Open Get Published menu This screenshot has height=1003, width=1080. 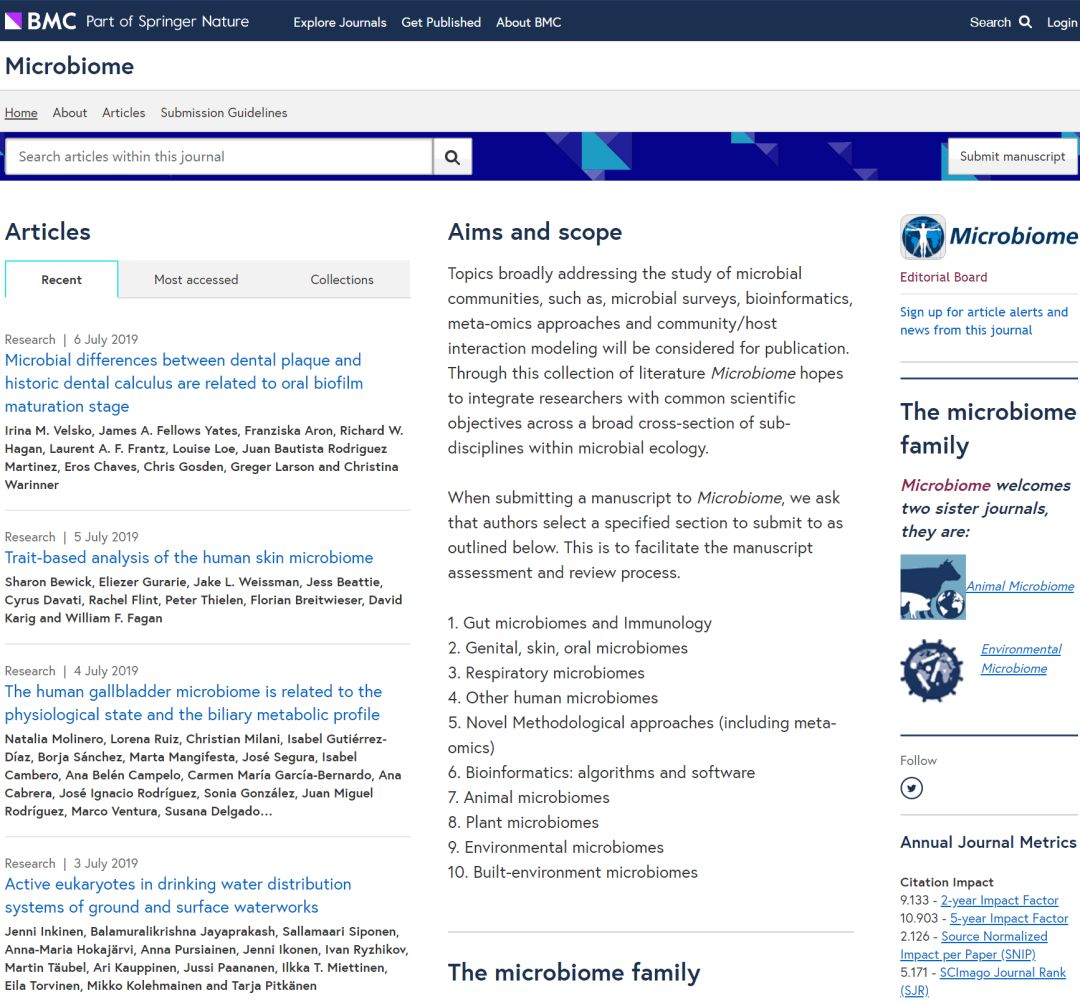coord(441,22)
